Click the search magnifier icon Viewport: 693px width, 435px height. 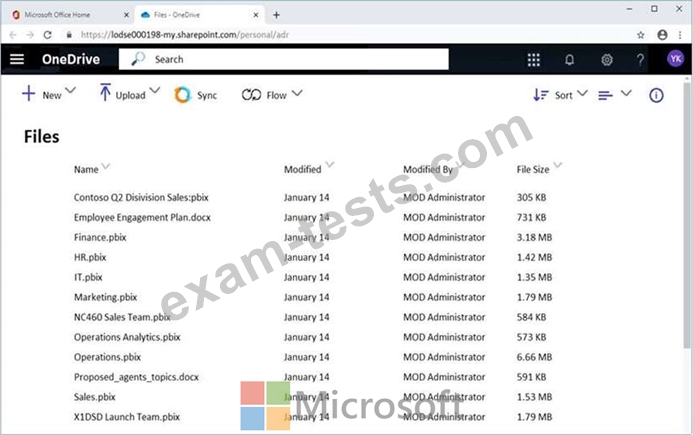point(138,59)
